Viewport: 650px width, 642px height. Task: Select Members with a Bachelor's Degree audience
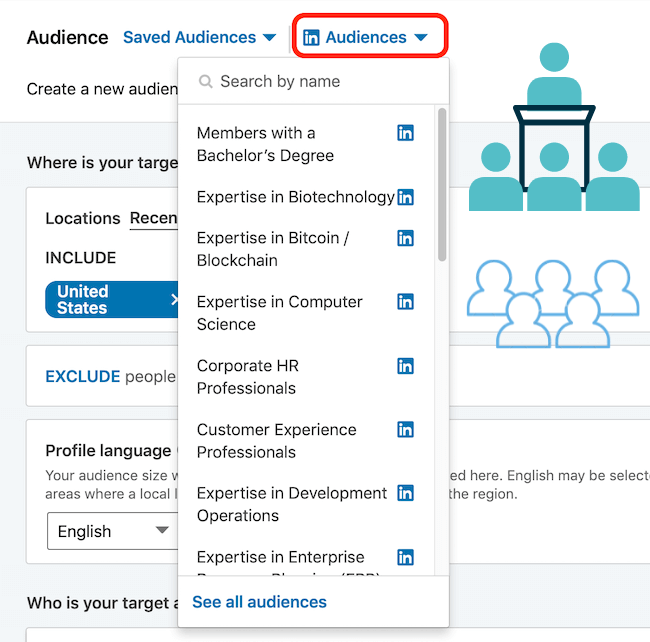(265, 144)
